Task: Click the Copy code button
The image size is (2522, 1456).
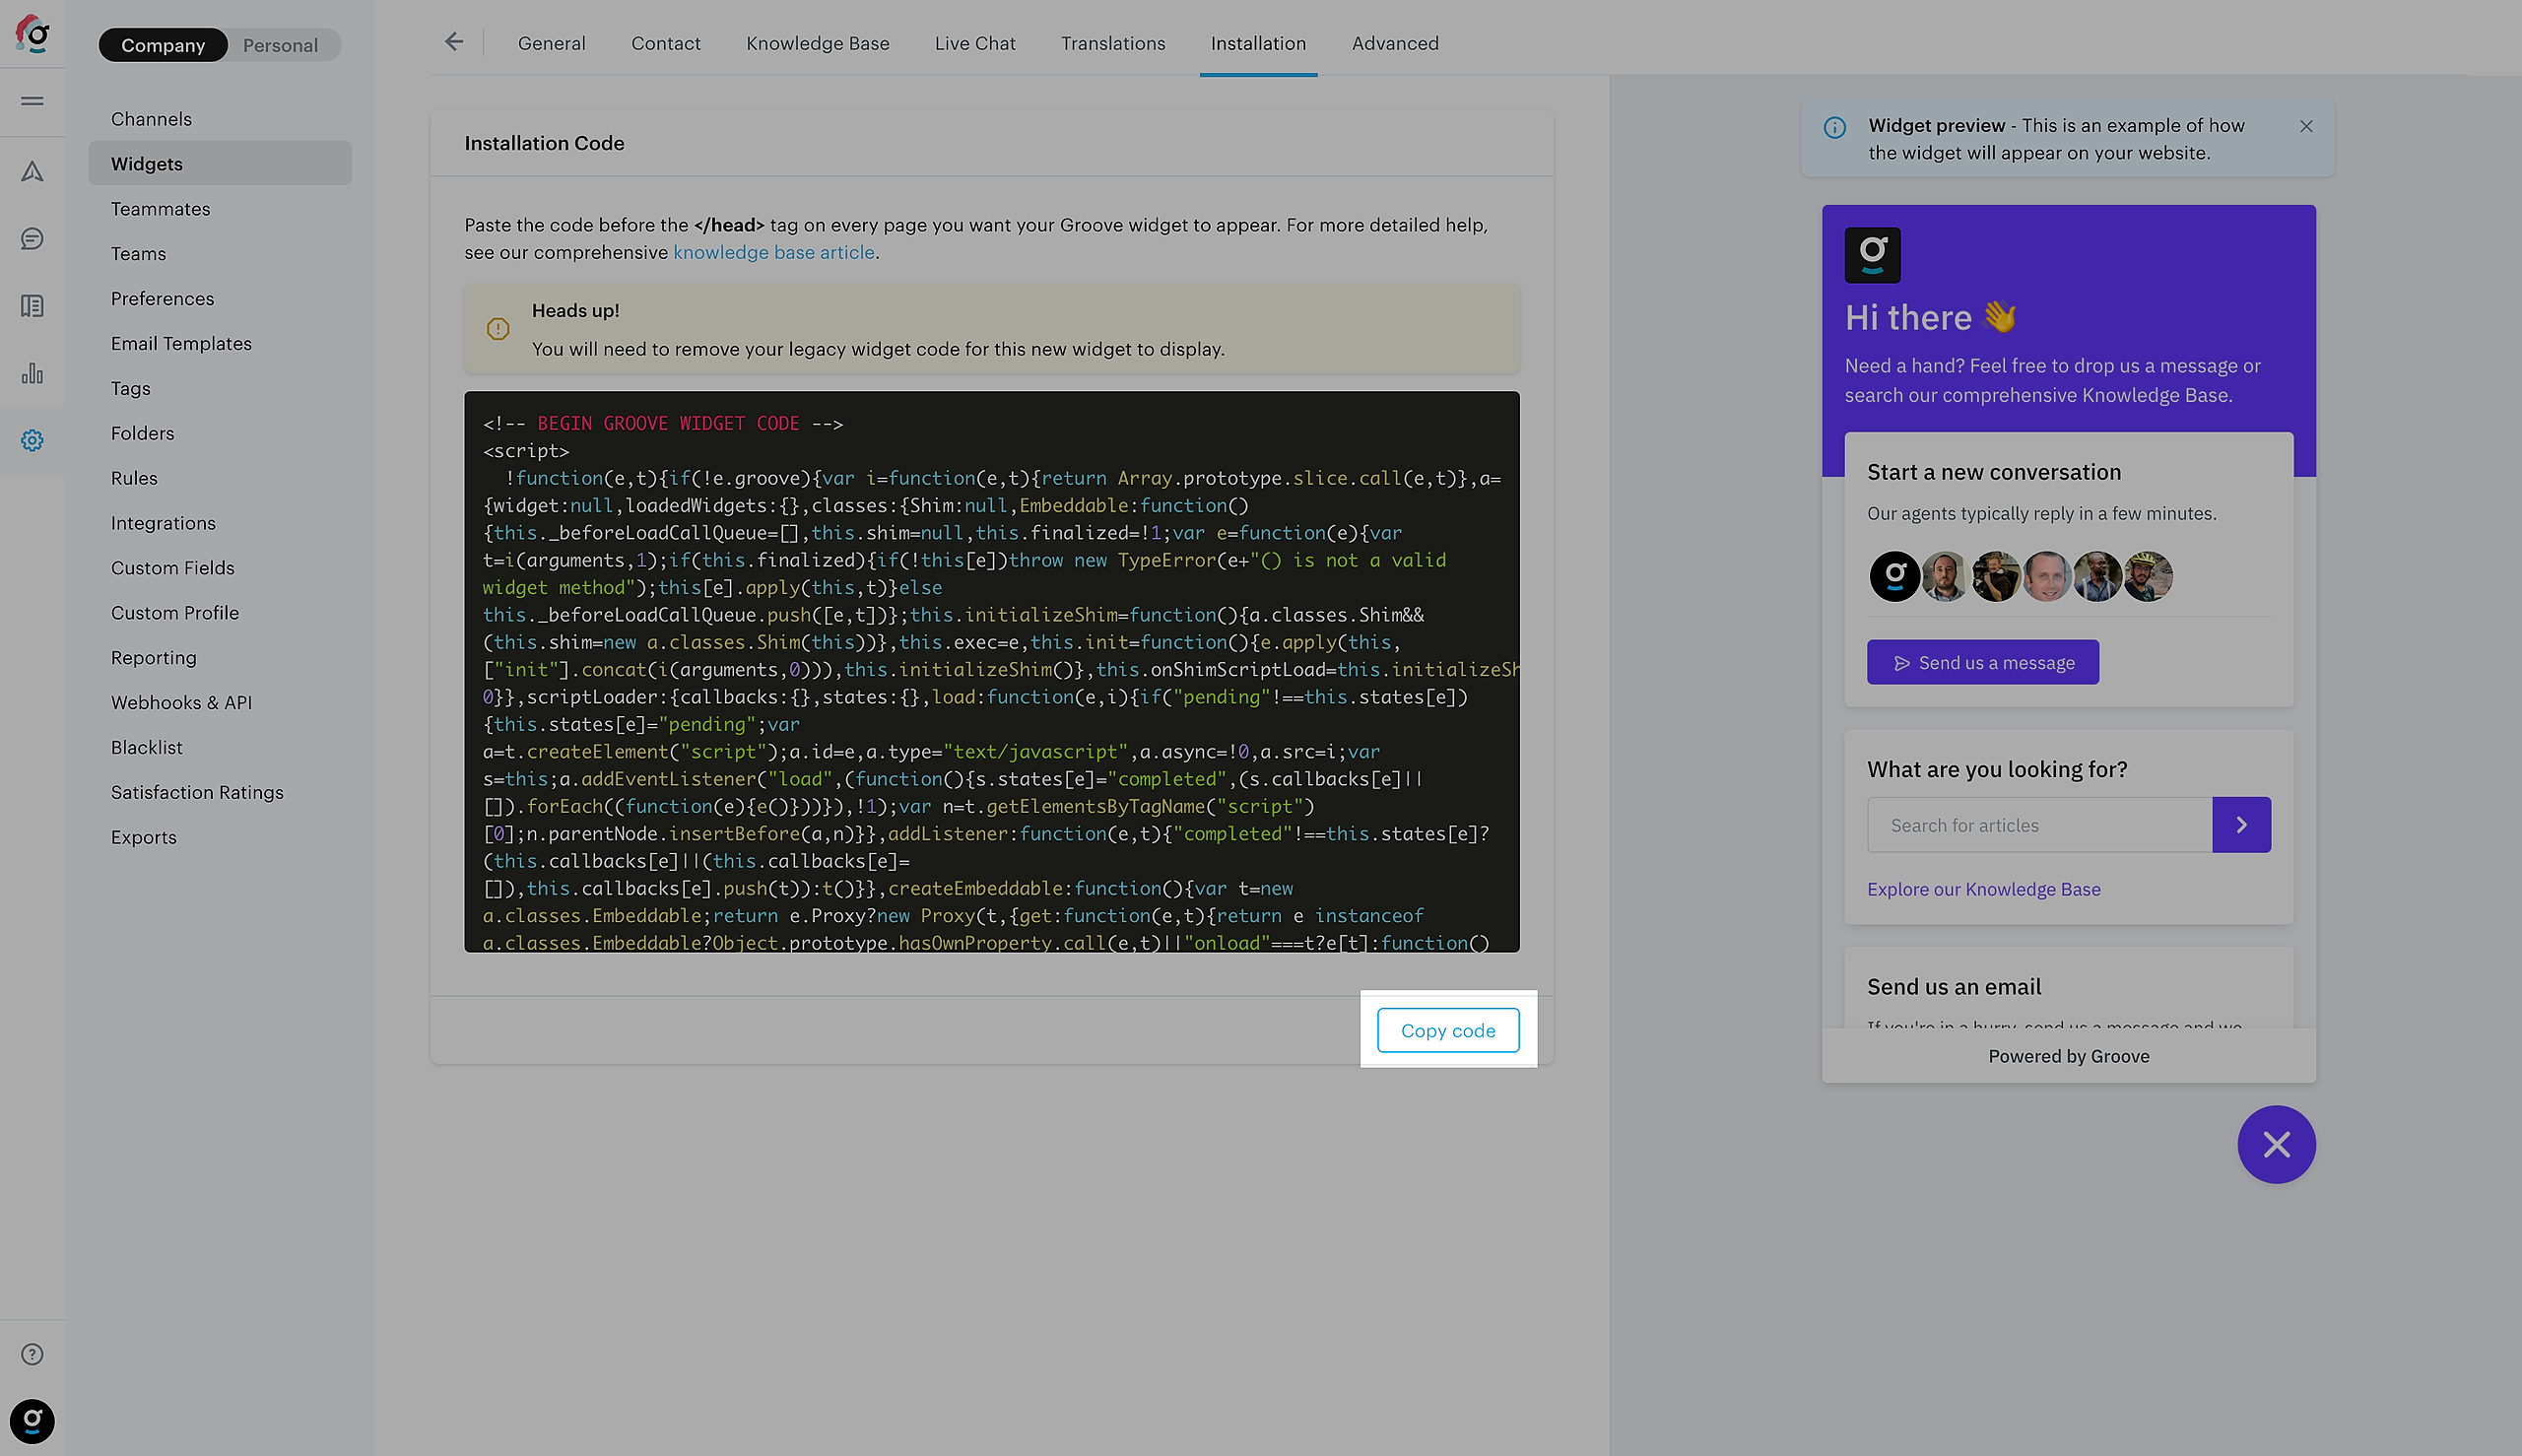Action: 1447,1030
